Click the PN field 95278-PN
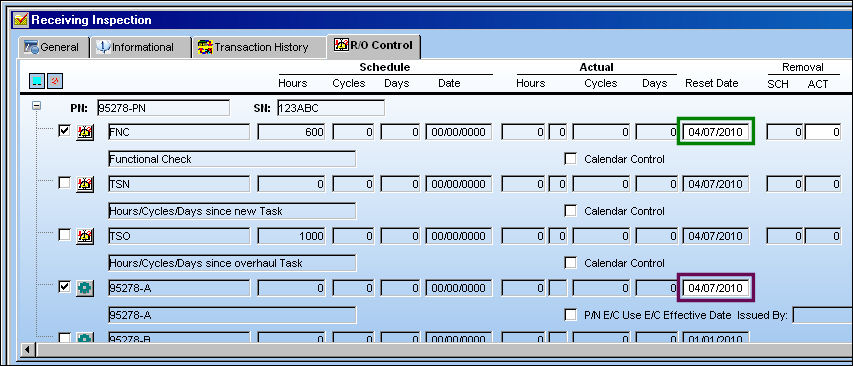Screen dimensions: 853x366 (x=163, y=108)
